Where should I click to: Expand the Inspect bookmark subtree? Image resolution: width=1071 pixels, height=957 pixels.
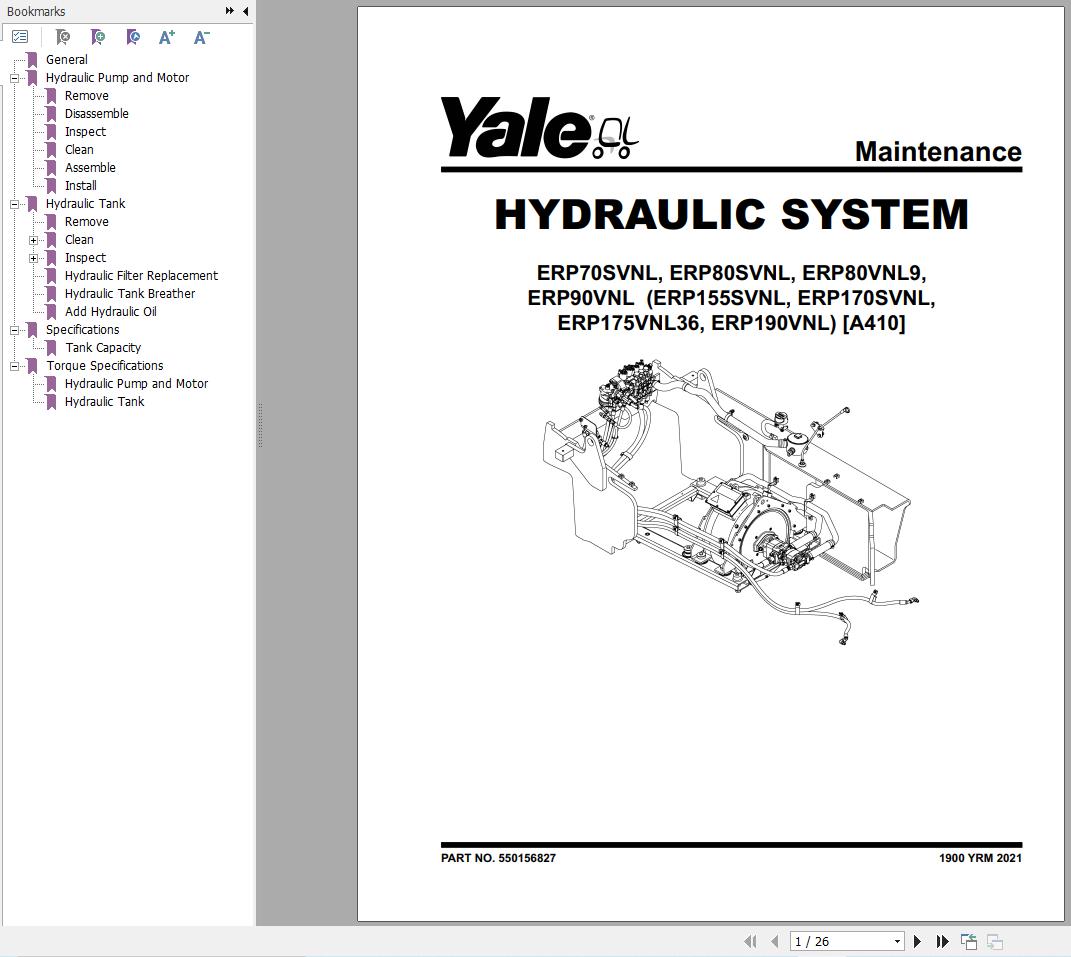point(33,257)
